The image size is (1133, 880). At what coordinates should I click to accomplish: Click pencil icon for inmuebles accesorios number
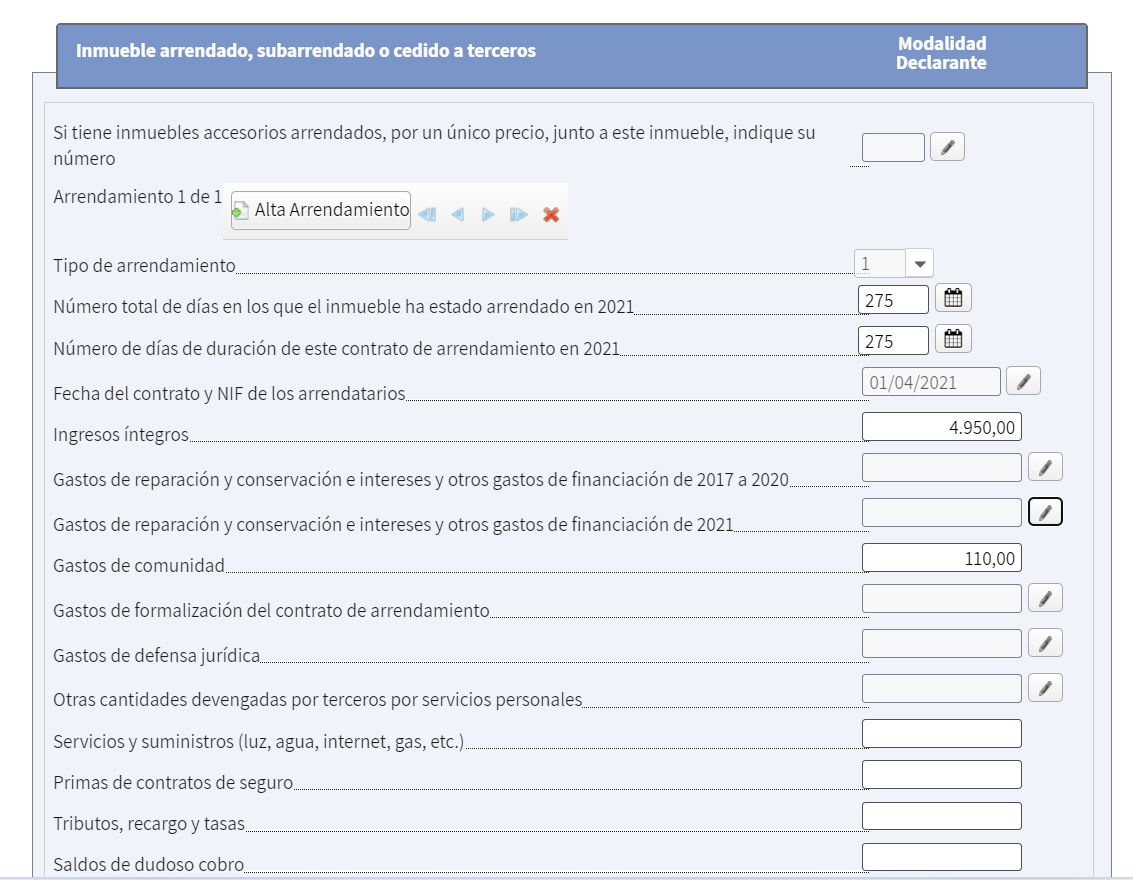click(947, 147)
